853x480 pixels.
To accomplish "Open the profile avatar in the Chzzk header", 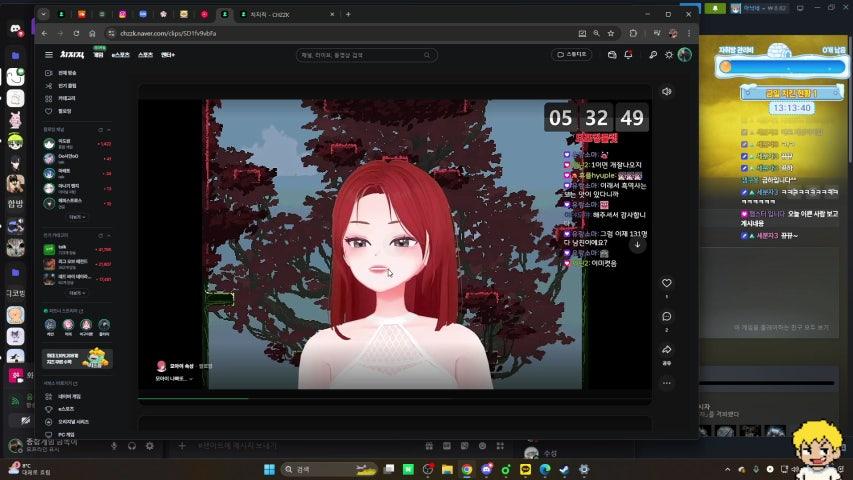I will click(x=685, y=54).
